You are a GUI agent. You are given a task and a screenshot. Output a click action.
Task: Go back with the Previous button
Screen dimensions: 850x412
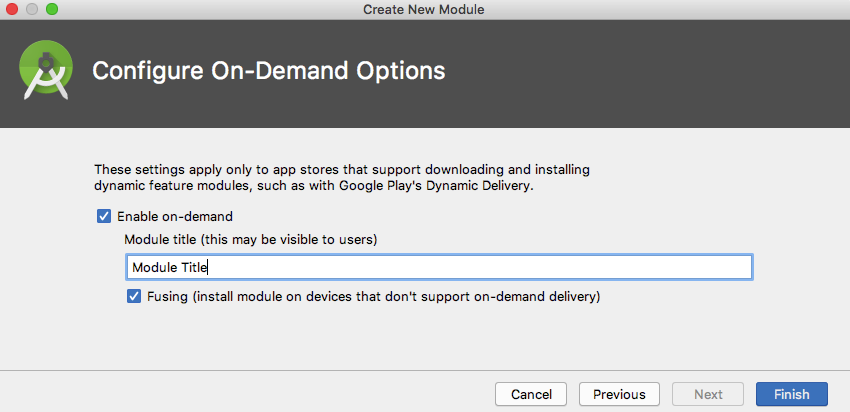(619, 394)
